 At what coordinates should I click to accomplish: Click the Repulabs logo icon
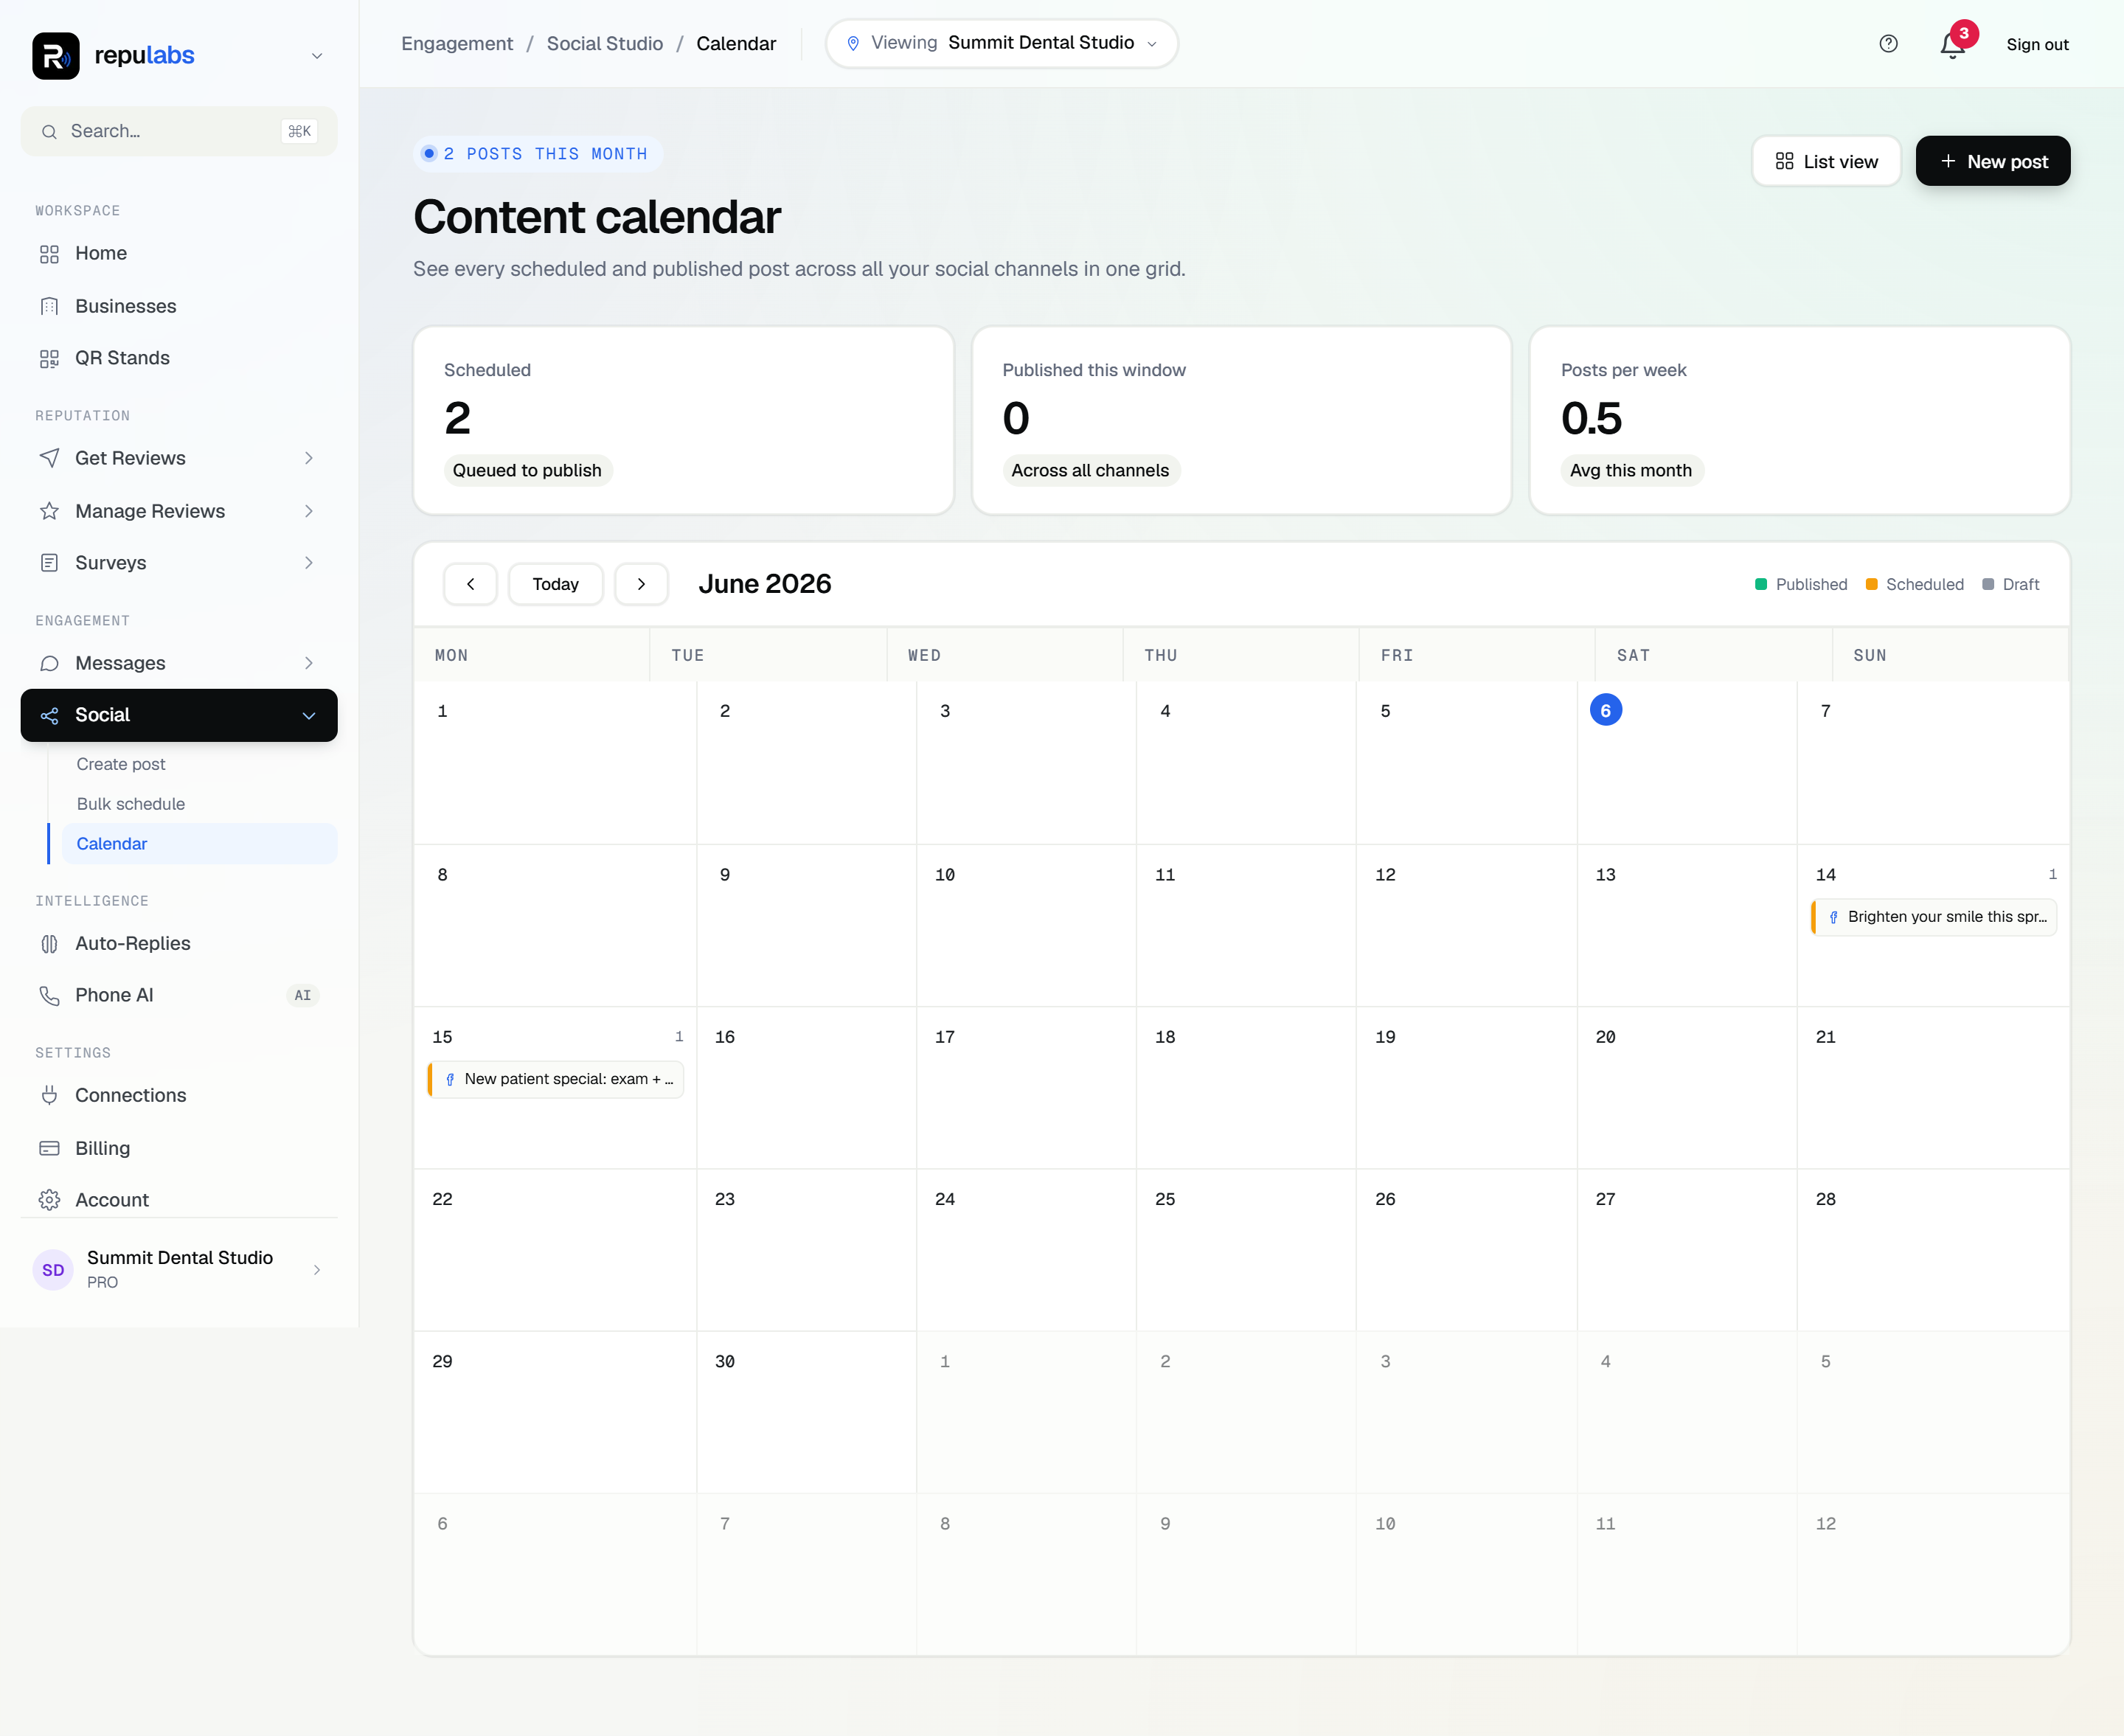[55, 55]
